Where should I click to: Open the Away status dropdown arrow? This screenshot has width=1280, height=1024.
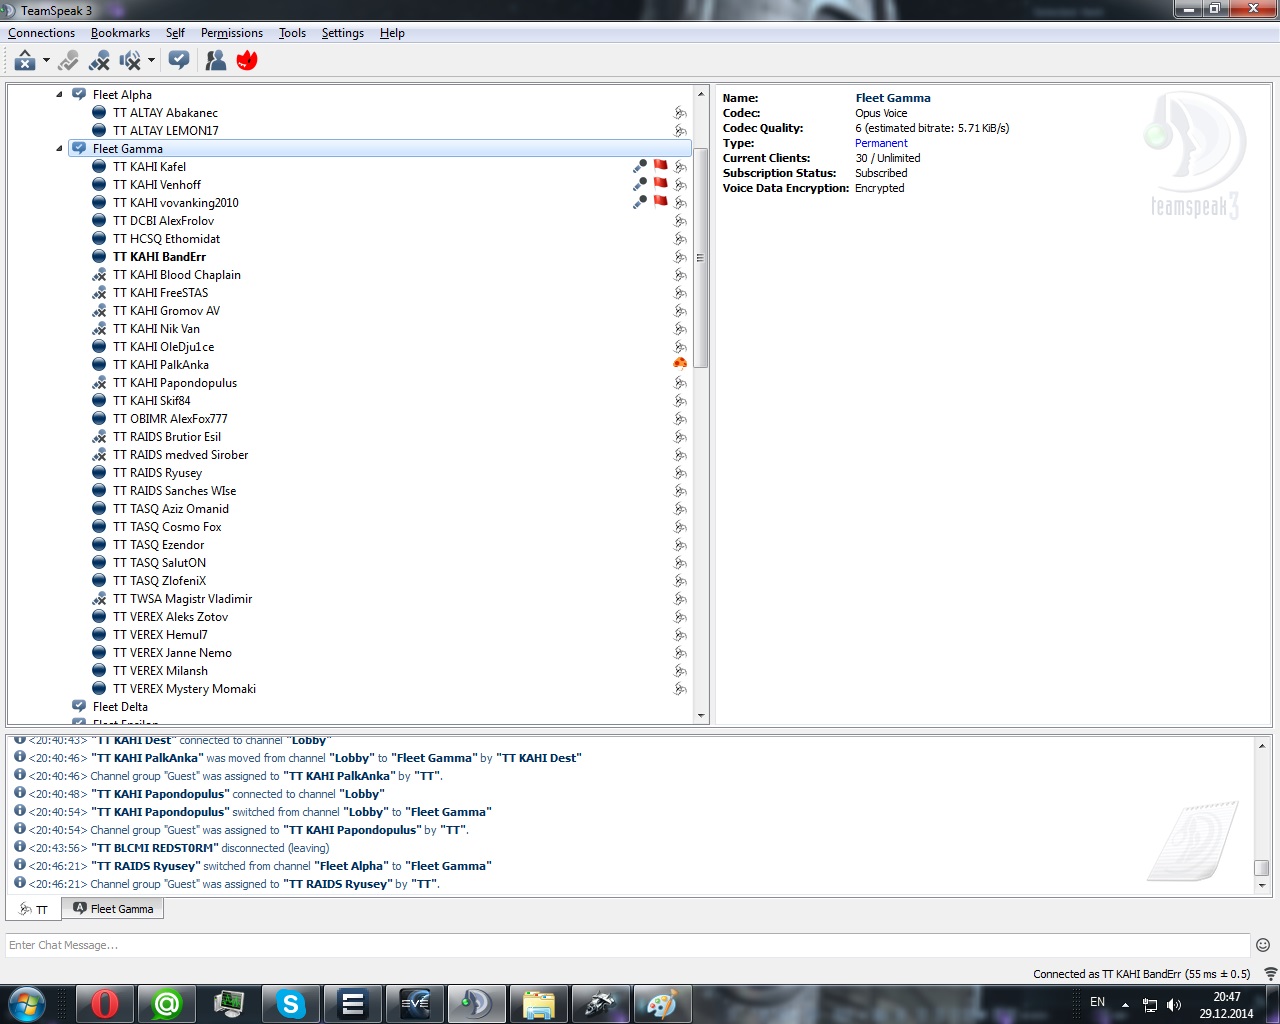(x=46, y=61)
